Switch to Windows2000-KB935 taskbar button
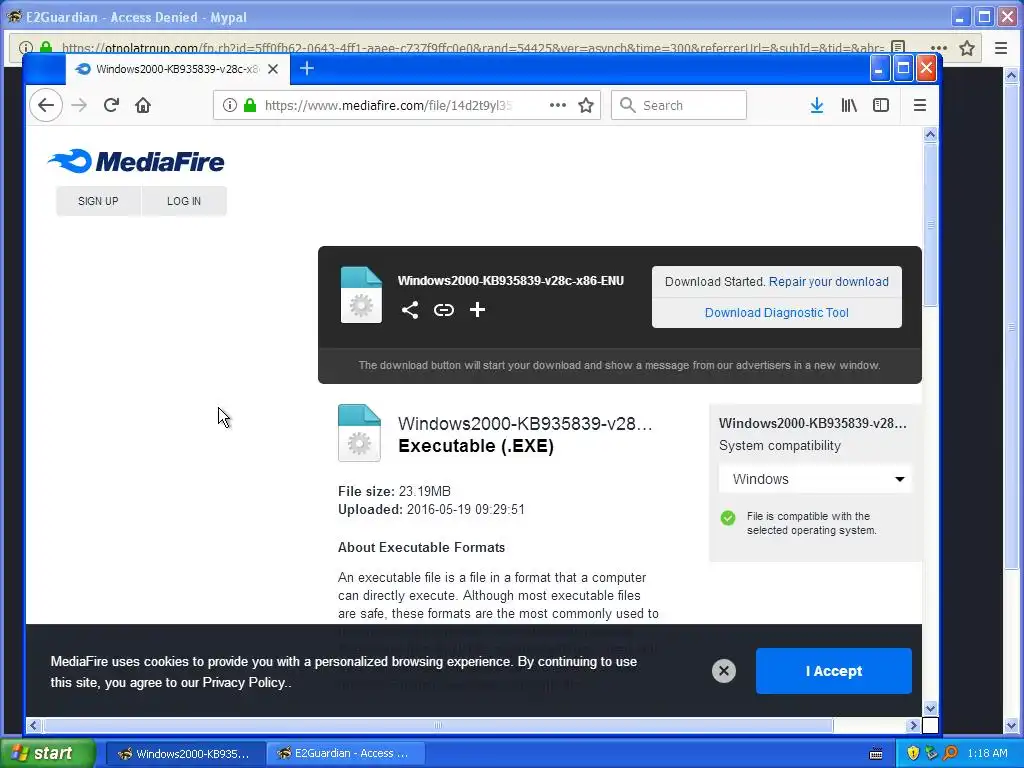This screenshot has height=768, width=1024. pos(185,754)
